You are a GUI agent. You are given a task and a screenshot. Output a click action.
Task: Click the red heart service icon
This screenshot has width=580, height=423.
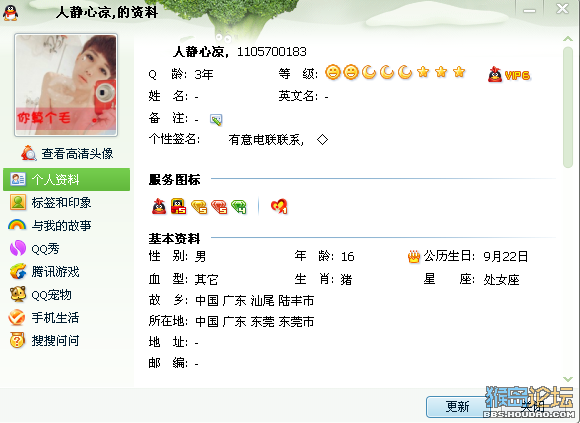[x=279, y=206]
